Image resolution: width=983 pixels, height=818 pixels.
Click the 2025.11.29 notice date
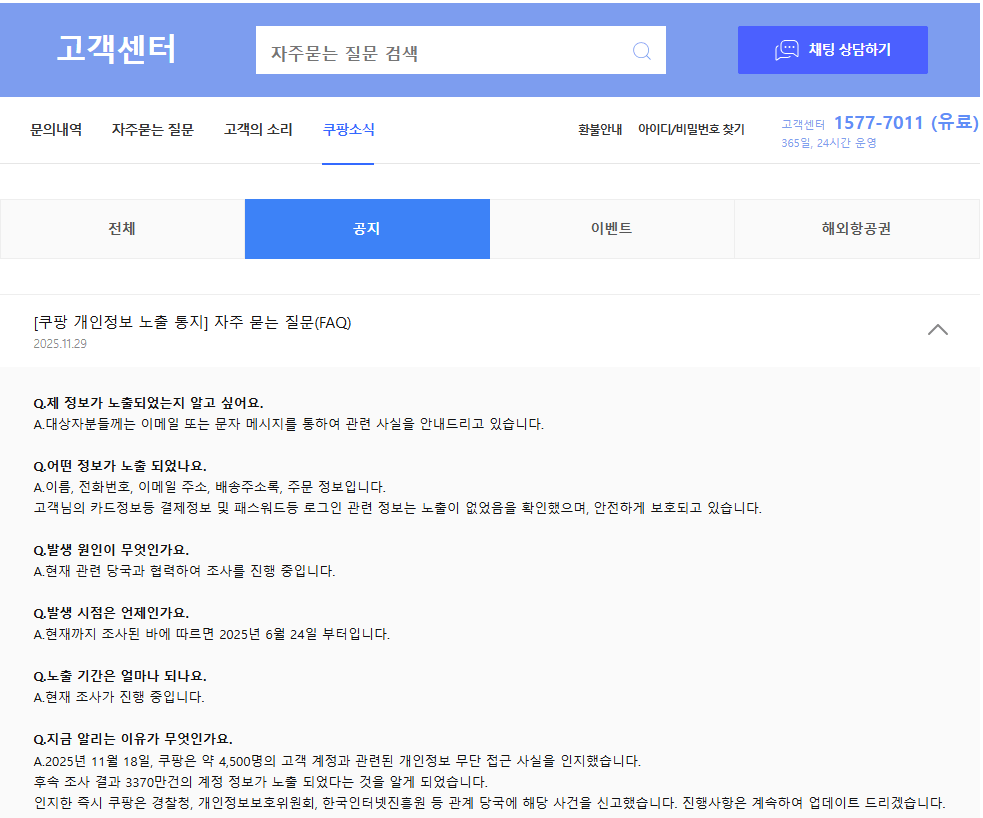60,344
